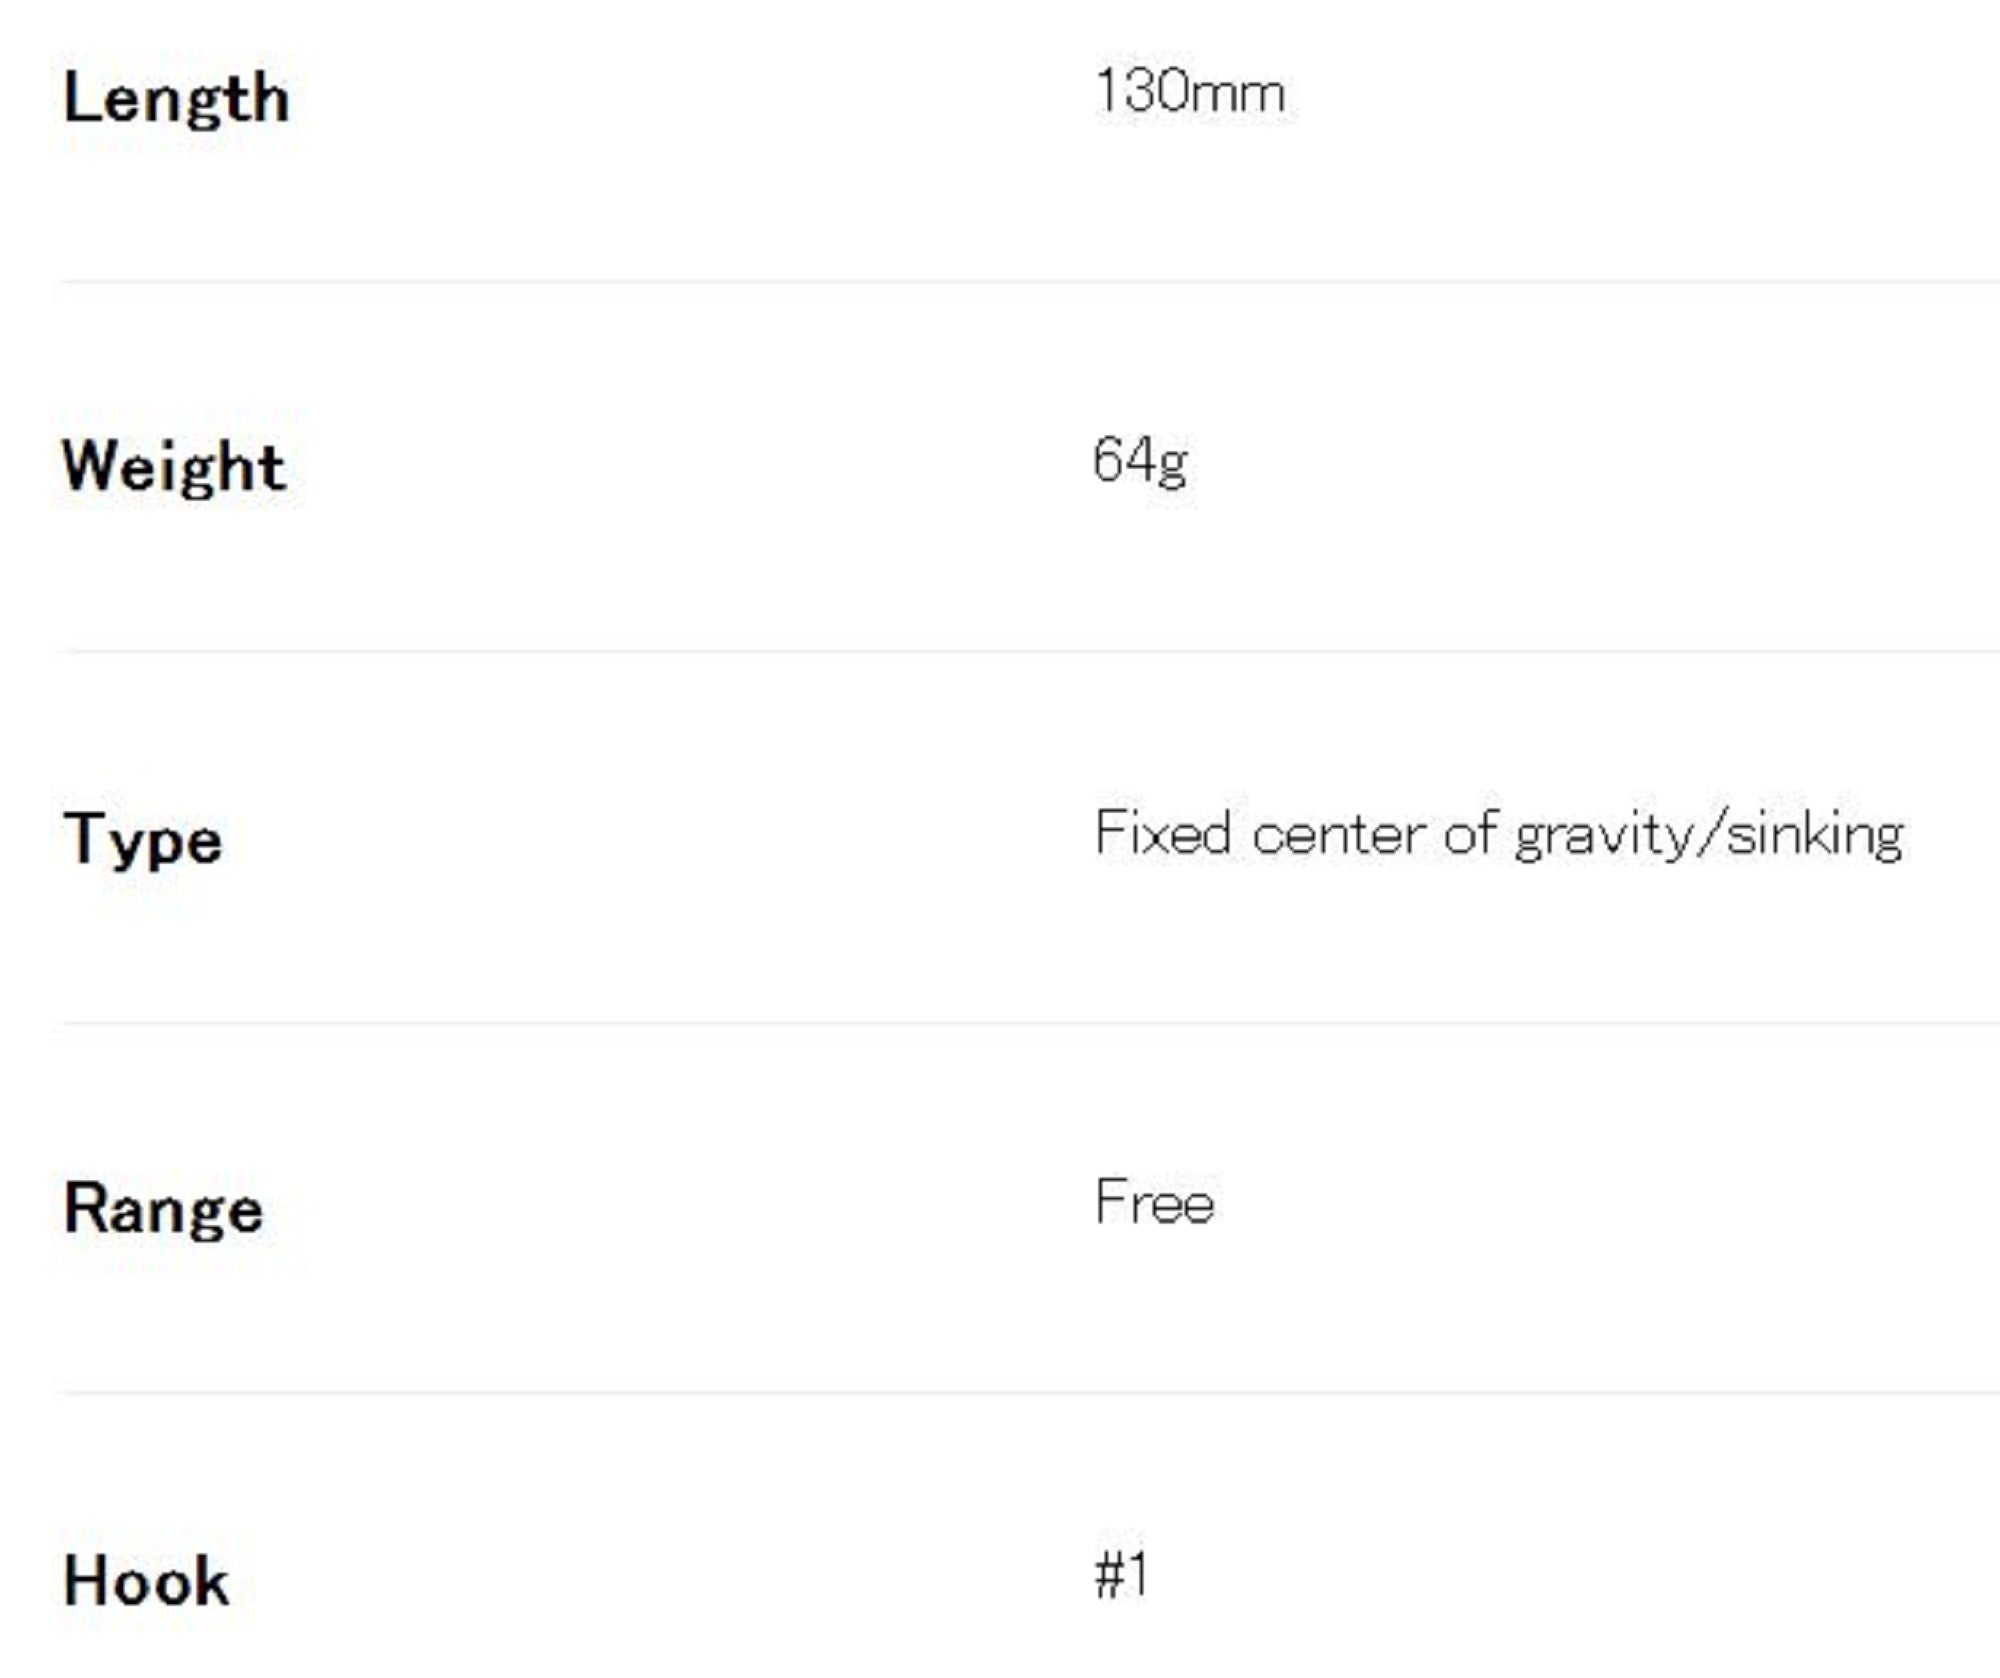The width and height of the screenshot is (2000, 1678).
Task: Click the divider line below the Length row
Action: [1030, 282]
